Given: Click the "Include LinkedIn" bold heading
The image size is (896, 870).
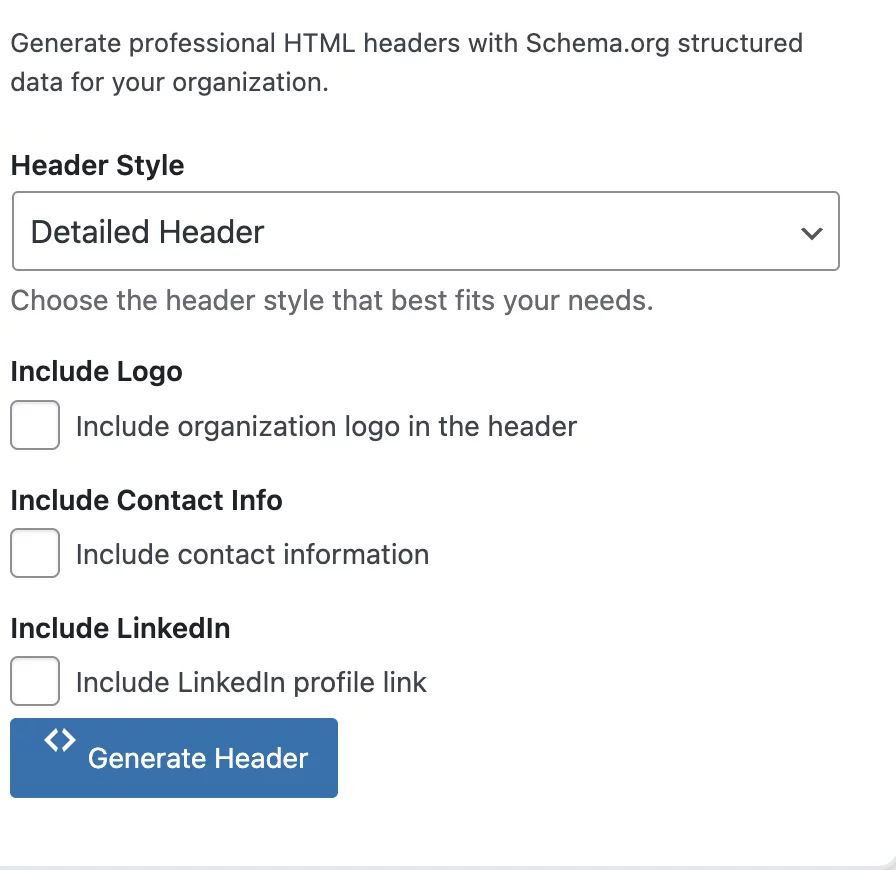Looking at the screenshot, I should point(120,628).
